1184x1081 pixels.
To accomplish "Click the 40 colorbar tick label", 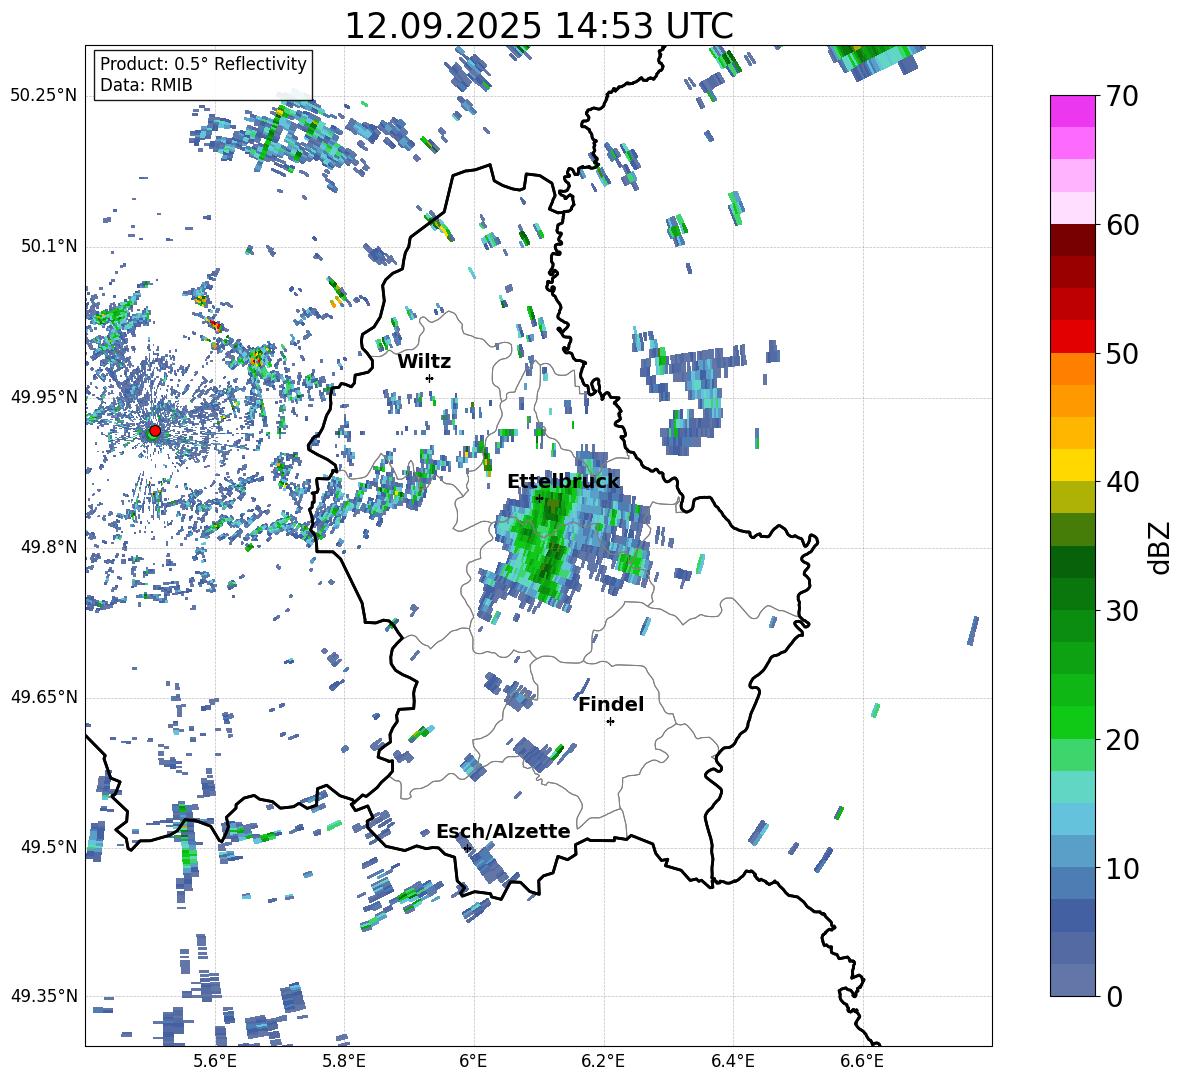I will pyautogui.click(x=1122, y=482).
